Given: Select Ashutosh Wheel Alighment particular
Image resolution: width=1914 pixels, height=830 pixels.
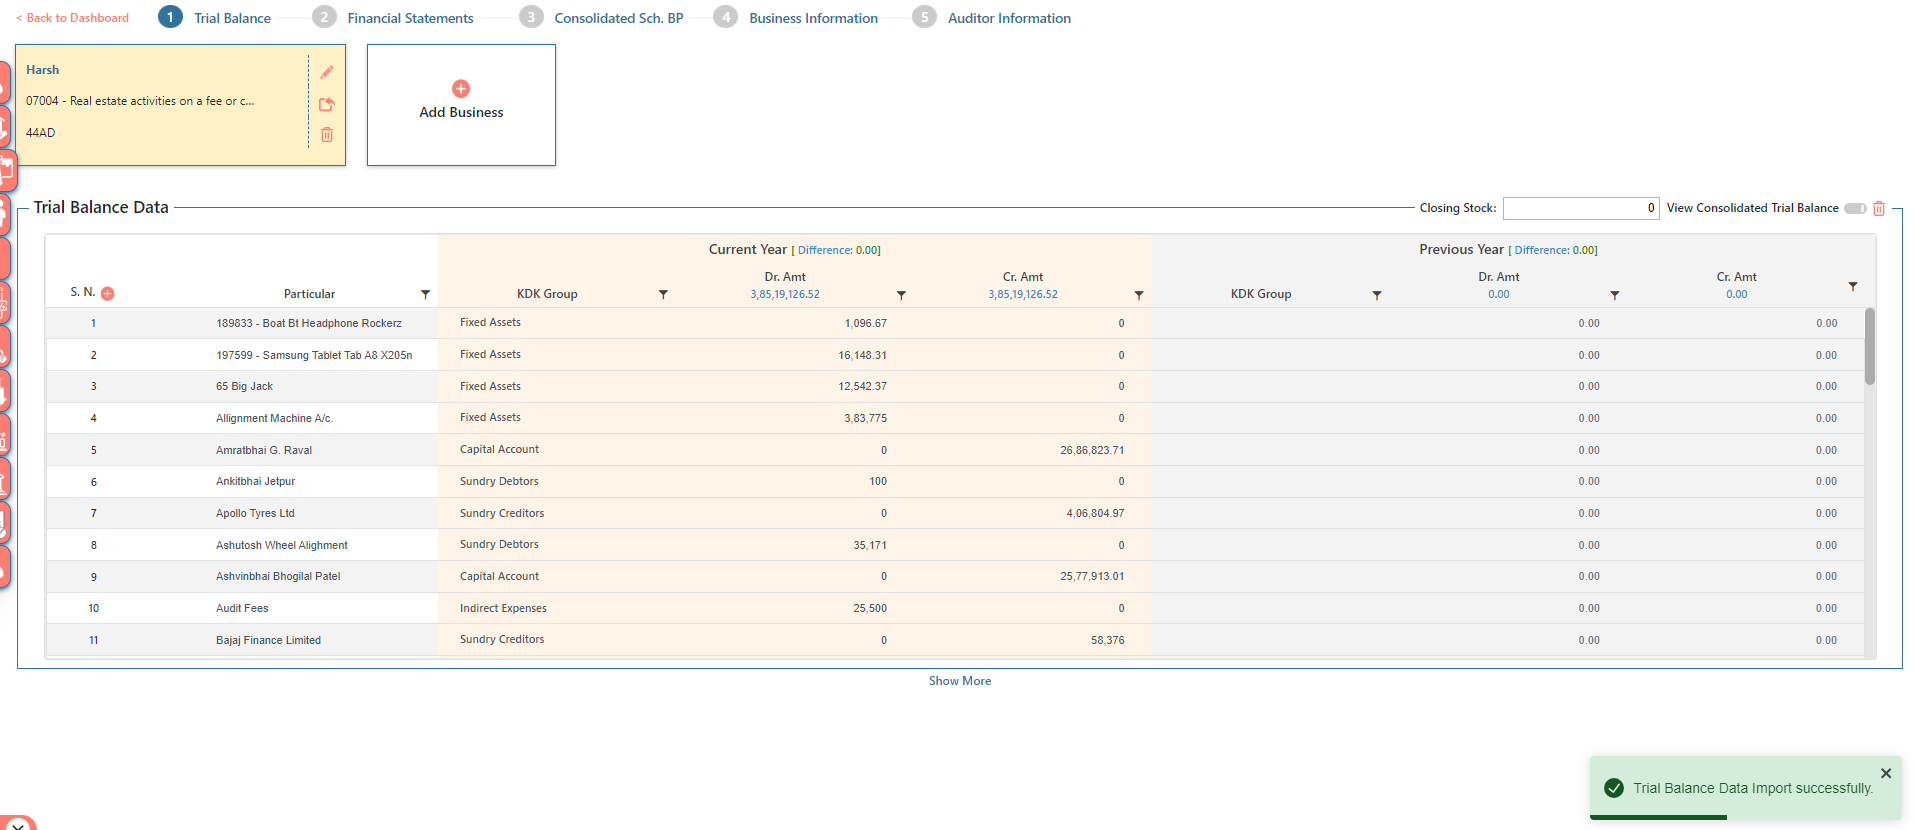Looking at the screenshot, I should pos(282,545).
